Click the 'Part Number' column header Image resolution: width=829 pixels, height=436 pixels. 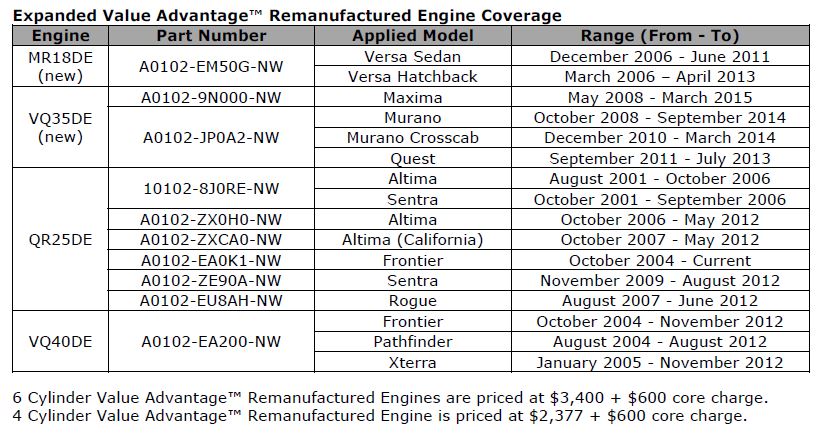tap(211, 36)
